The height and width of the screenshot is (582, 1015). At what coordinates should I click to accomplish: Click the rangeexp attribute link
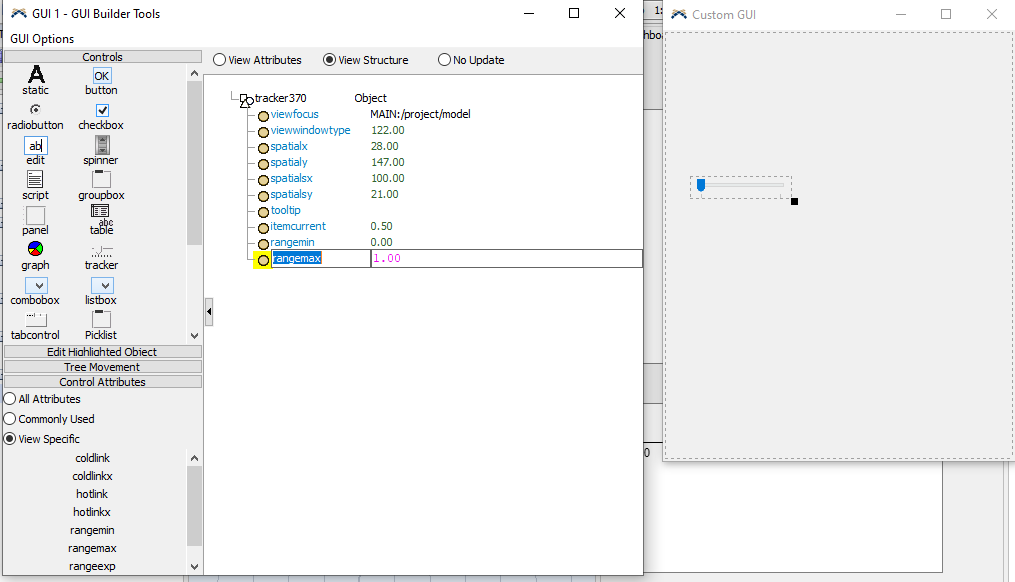92,566
